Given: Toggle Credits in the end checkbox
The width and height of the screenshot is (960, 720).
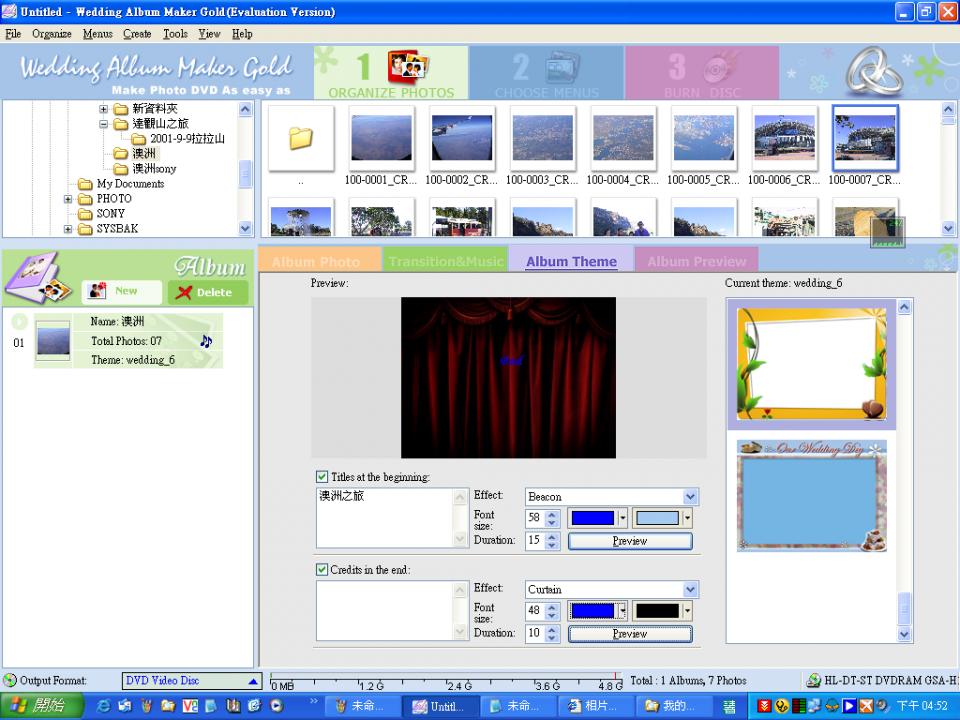Looking at the screenshot, I should point(322,570).
